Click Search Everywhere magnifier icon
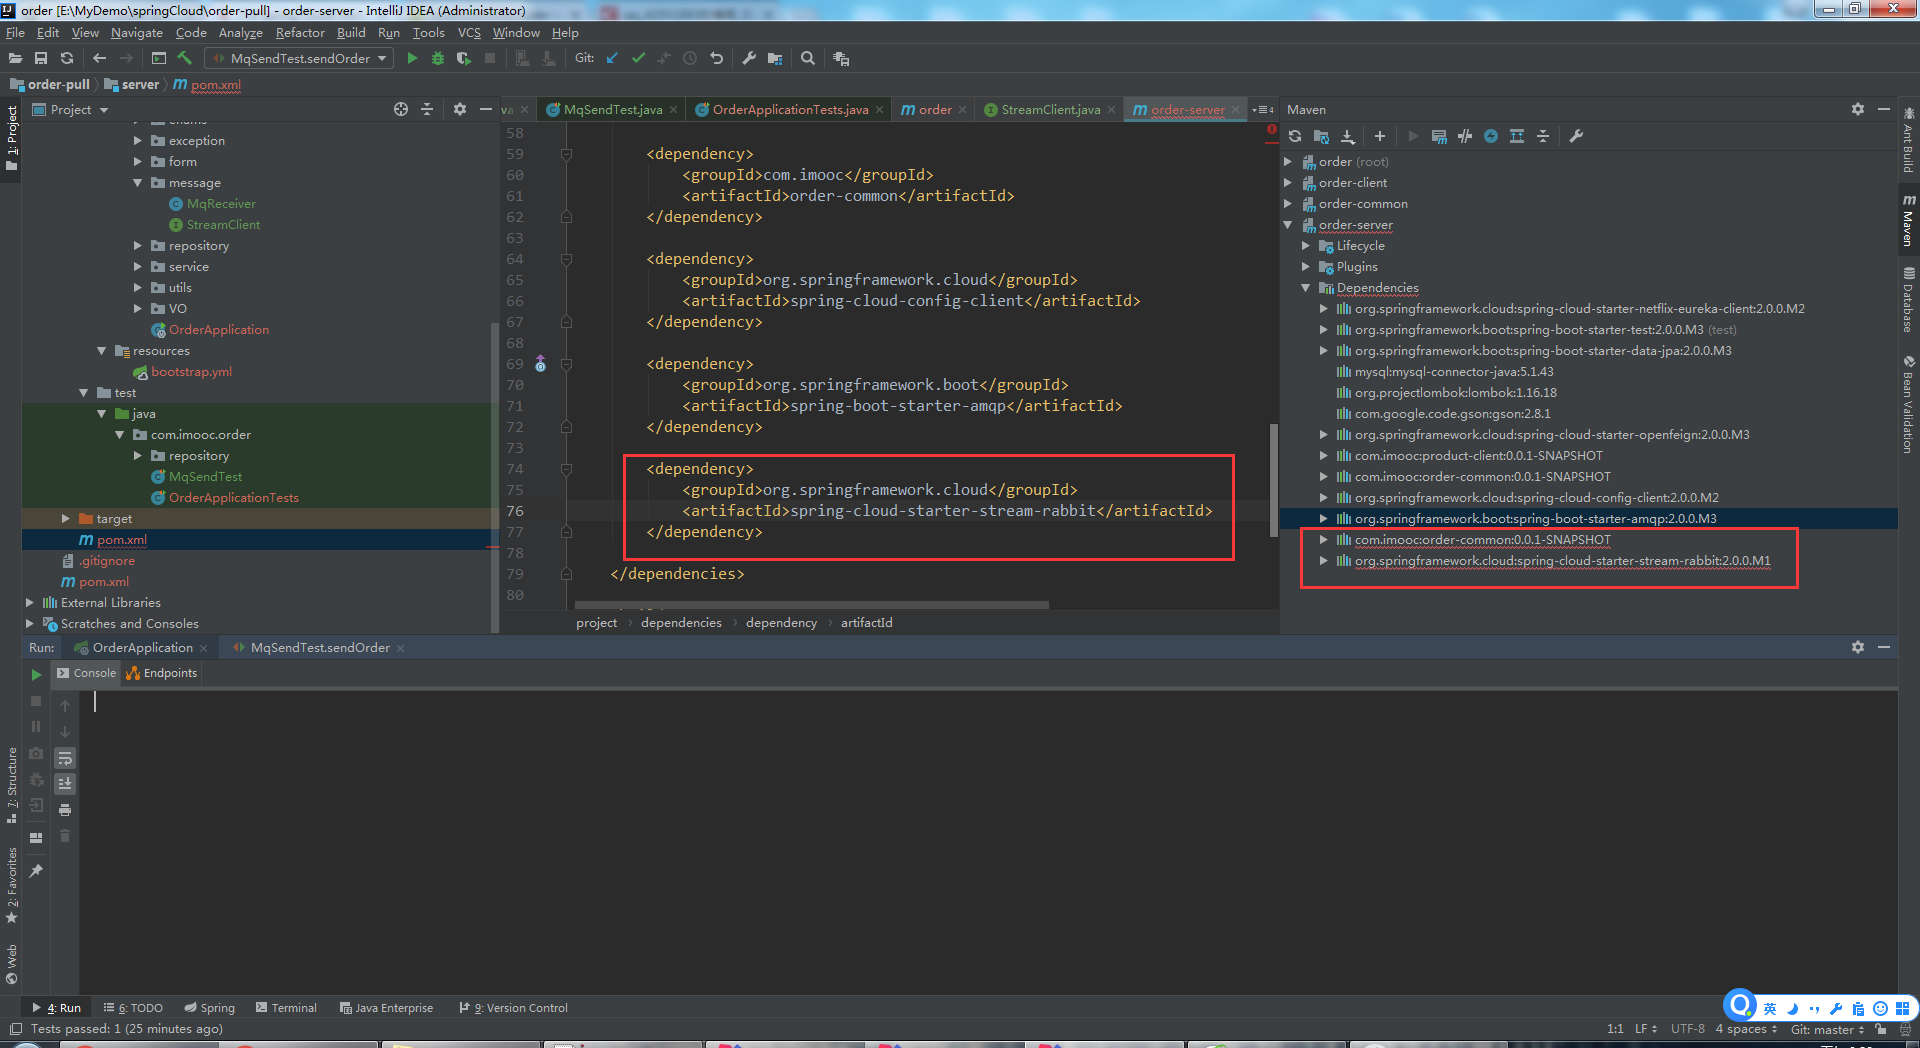Image resolution: width=1920 pixels, height=1048 pixels. click(808, 59)
